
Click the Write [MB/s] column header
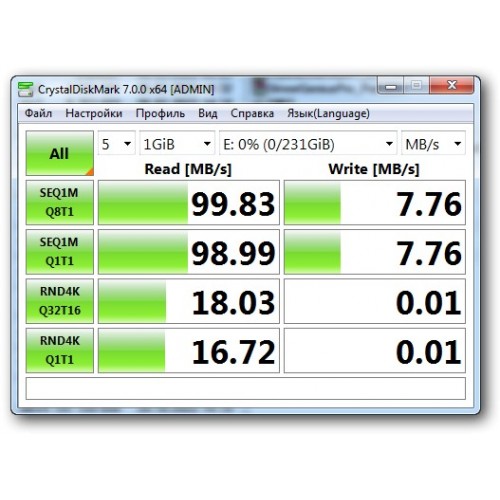coord(374,169)
